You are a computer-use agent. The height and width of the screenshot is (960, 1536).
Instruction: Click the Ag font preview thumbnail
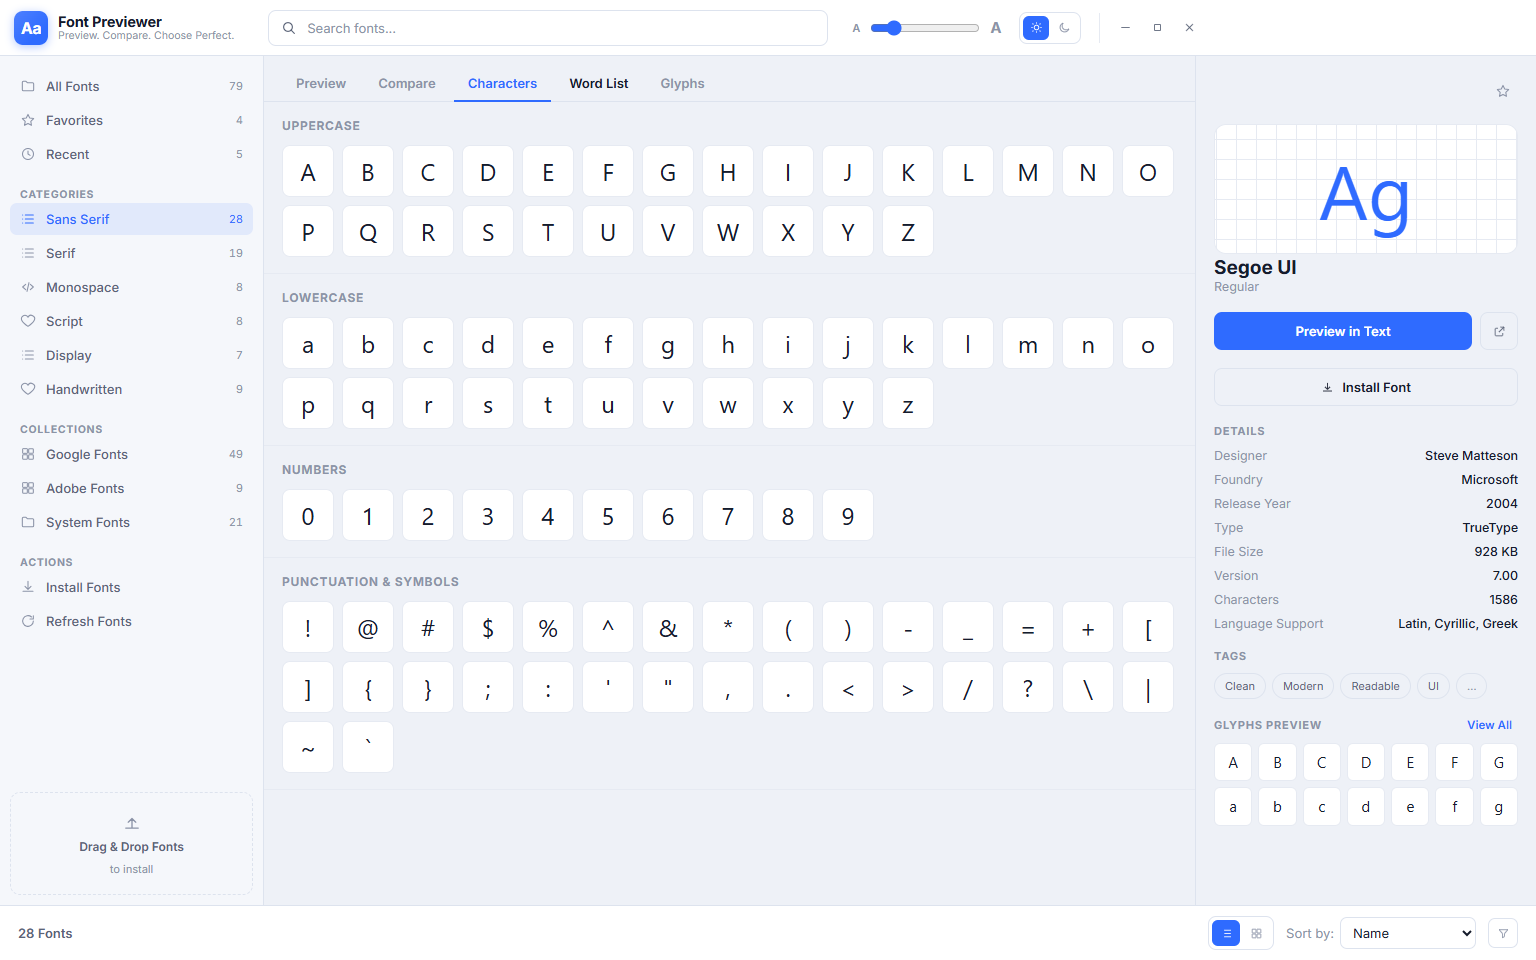point(1366,189)
